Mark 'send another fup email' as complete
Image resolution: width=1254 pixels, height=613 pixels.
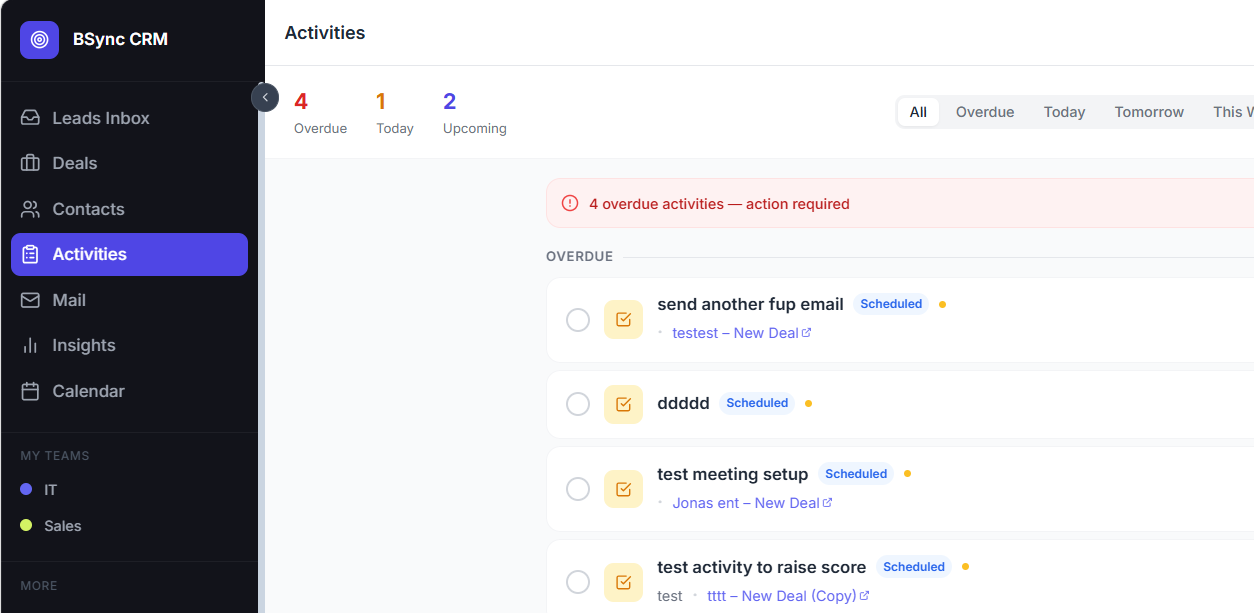pos(578,320)
